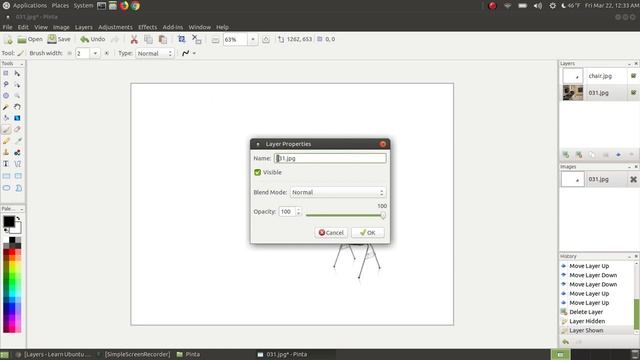Click the Undo toolbar button
The image size is (640, 360).
coord(93,39)
